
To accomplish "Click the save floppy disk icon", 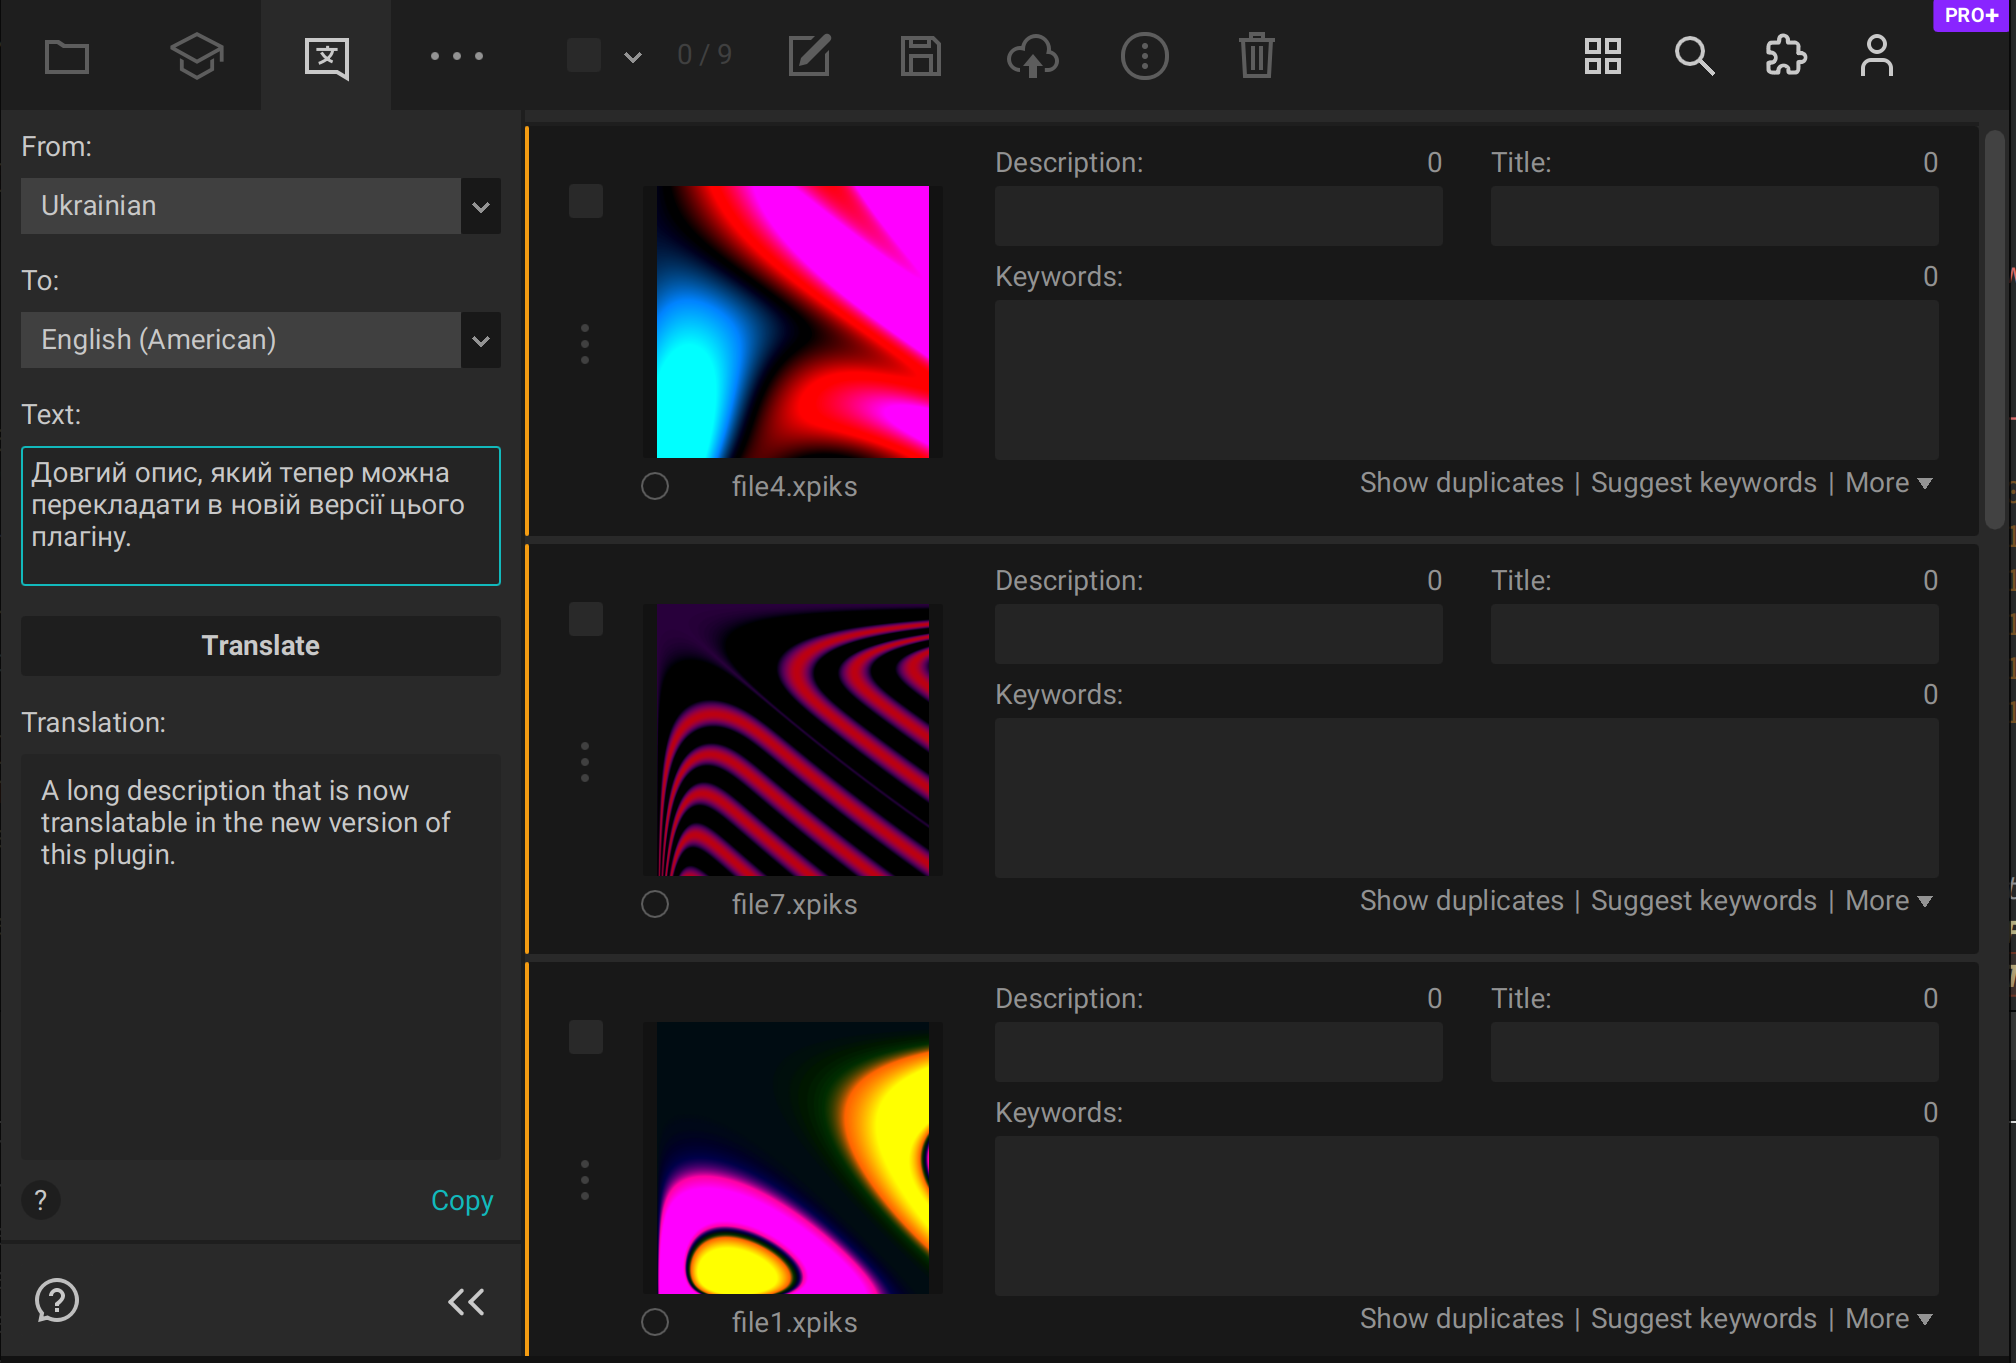I will click(920, 56).
